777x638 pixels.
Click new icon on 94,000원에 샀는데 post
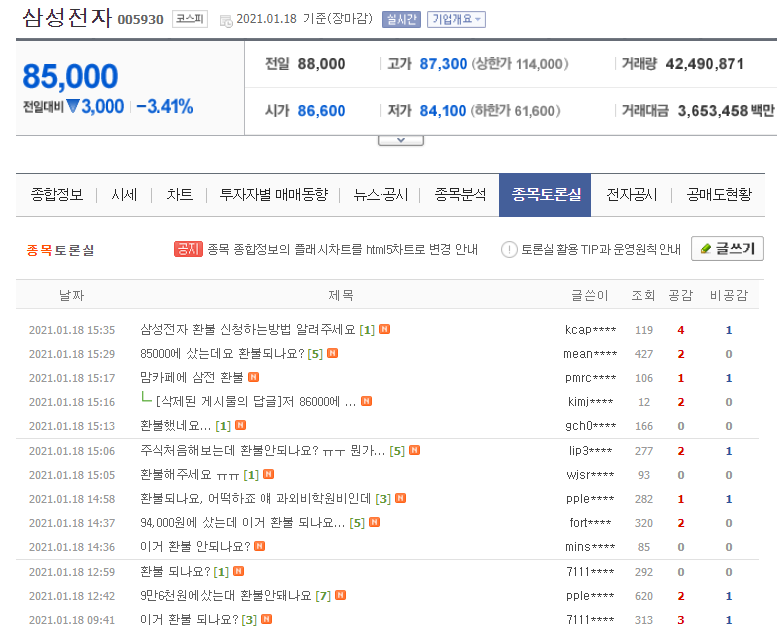pyautogui.click(x=375, y=522)
